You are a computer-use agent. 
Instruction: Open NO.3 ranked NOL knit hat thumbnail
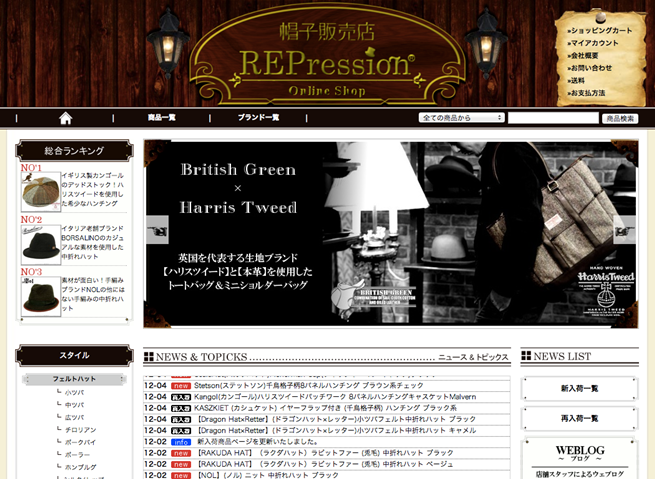41,297
